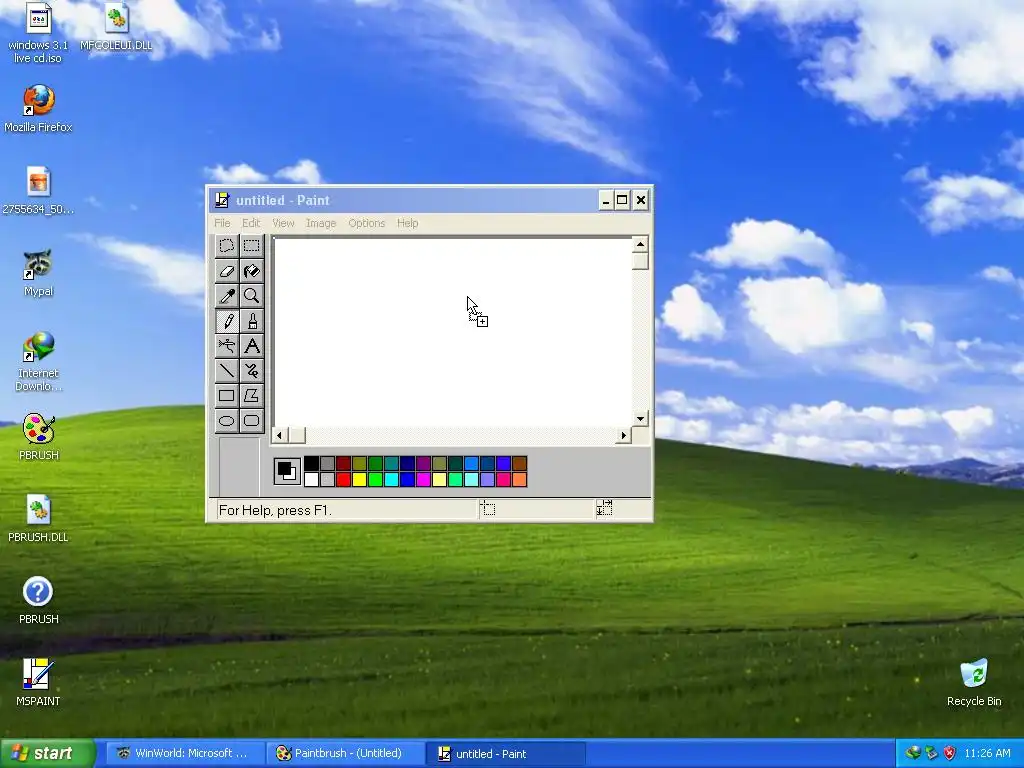
Task: Select the PBRUSH.DLL desktop file
Action: [38, 519]
